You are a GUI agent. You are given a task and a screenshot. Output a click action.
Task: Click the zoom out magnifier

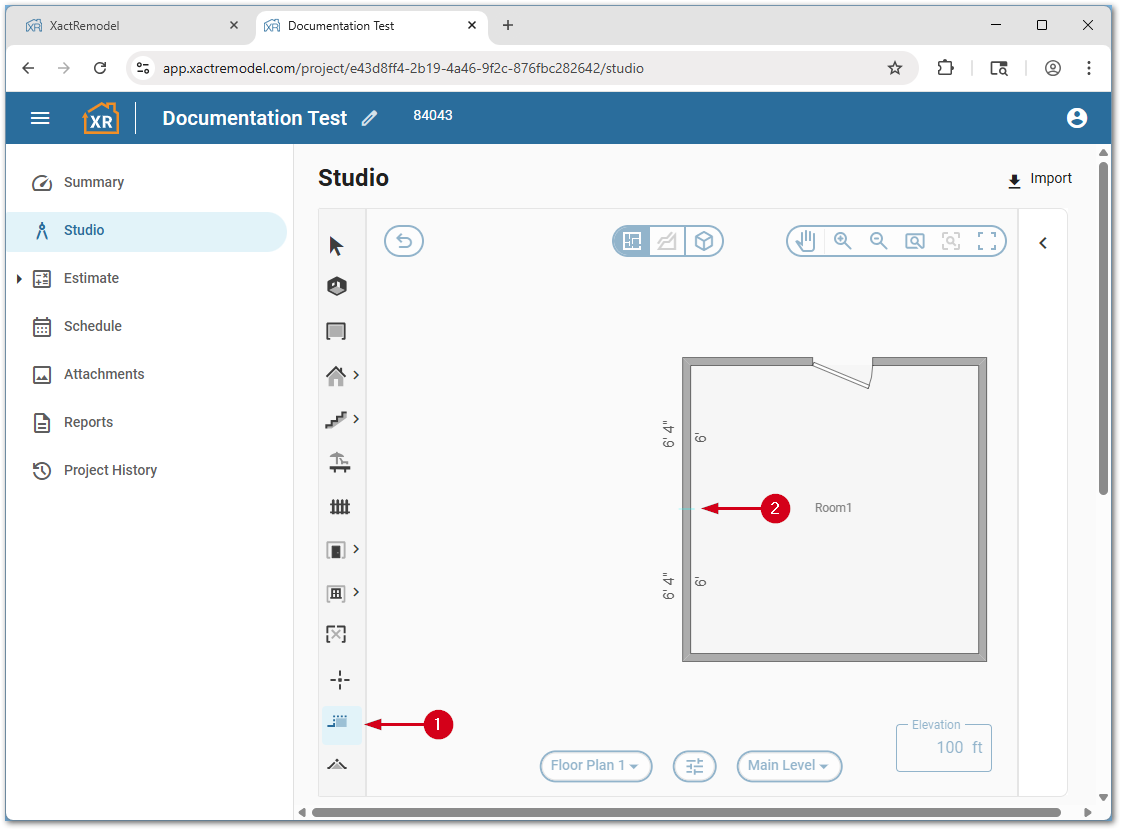click(879, 241)
